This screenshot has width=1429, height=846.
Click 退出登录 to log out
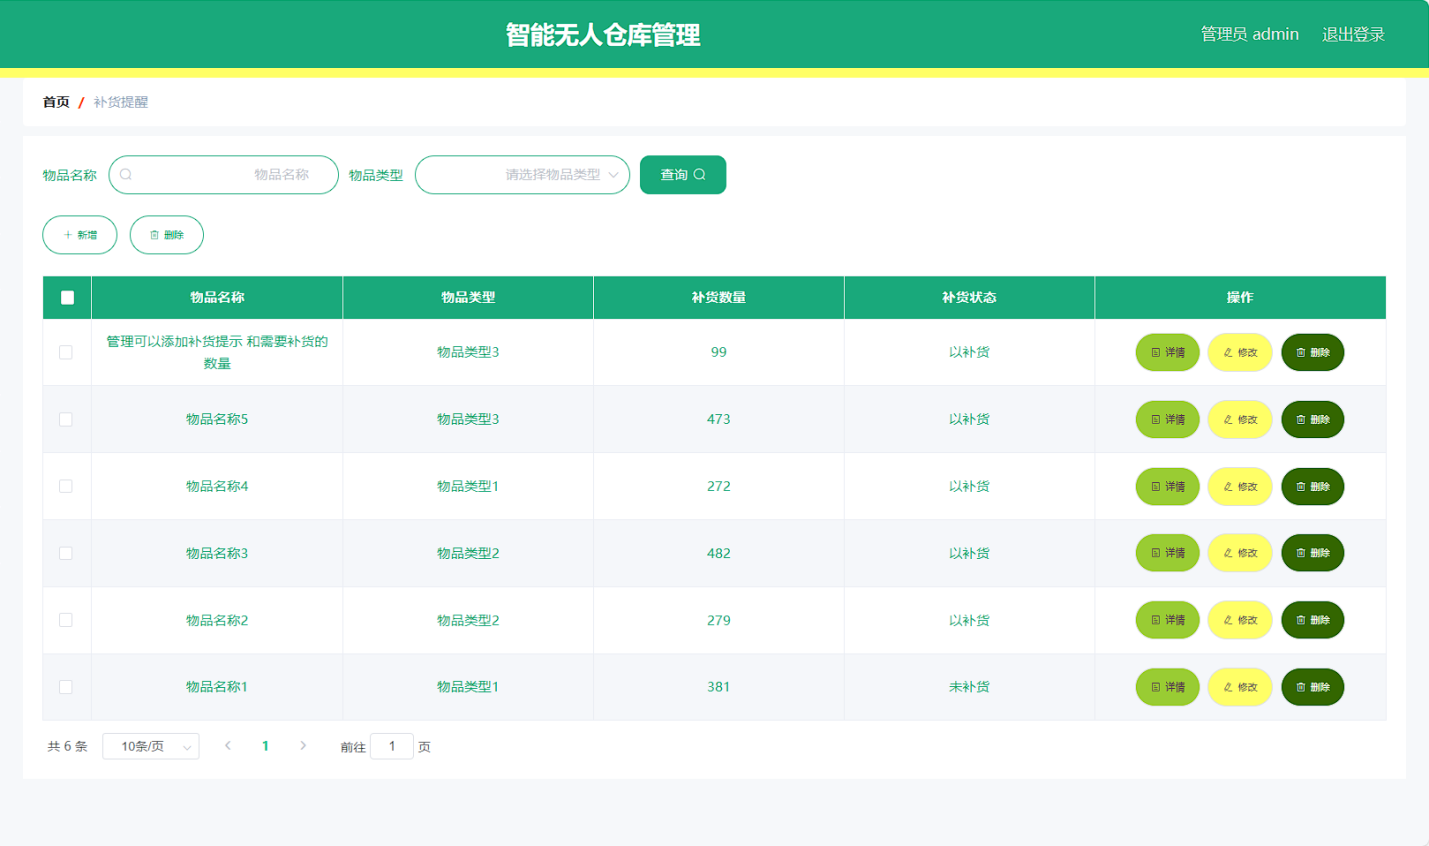[x=1353, y=34]
